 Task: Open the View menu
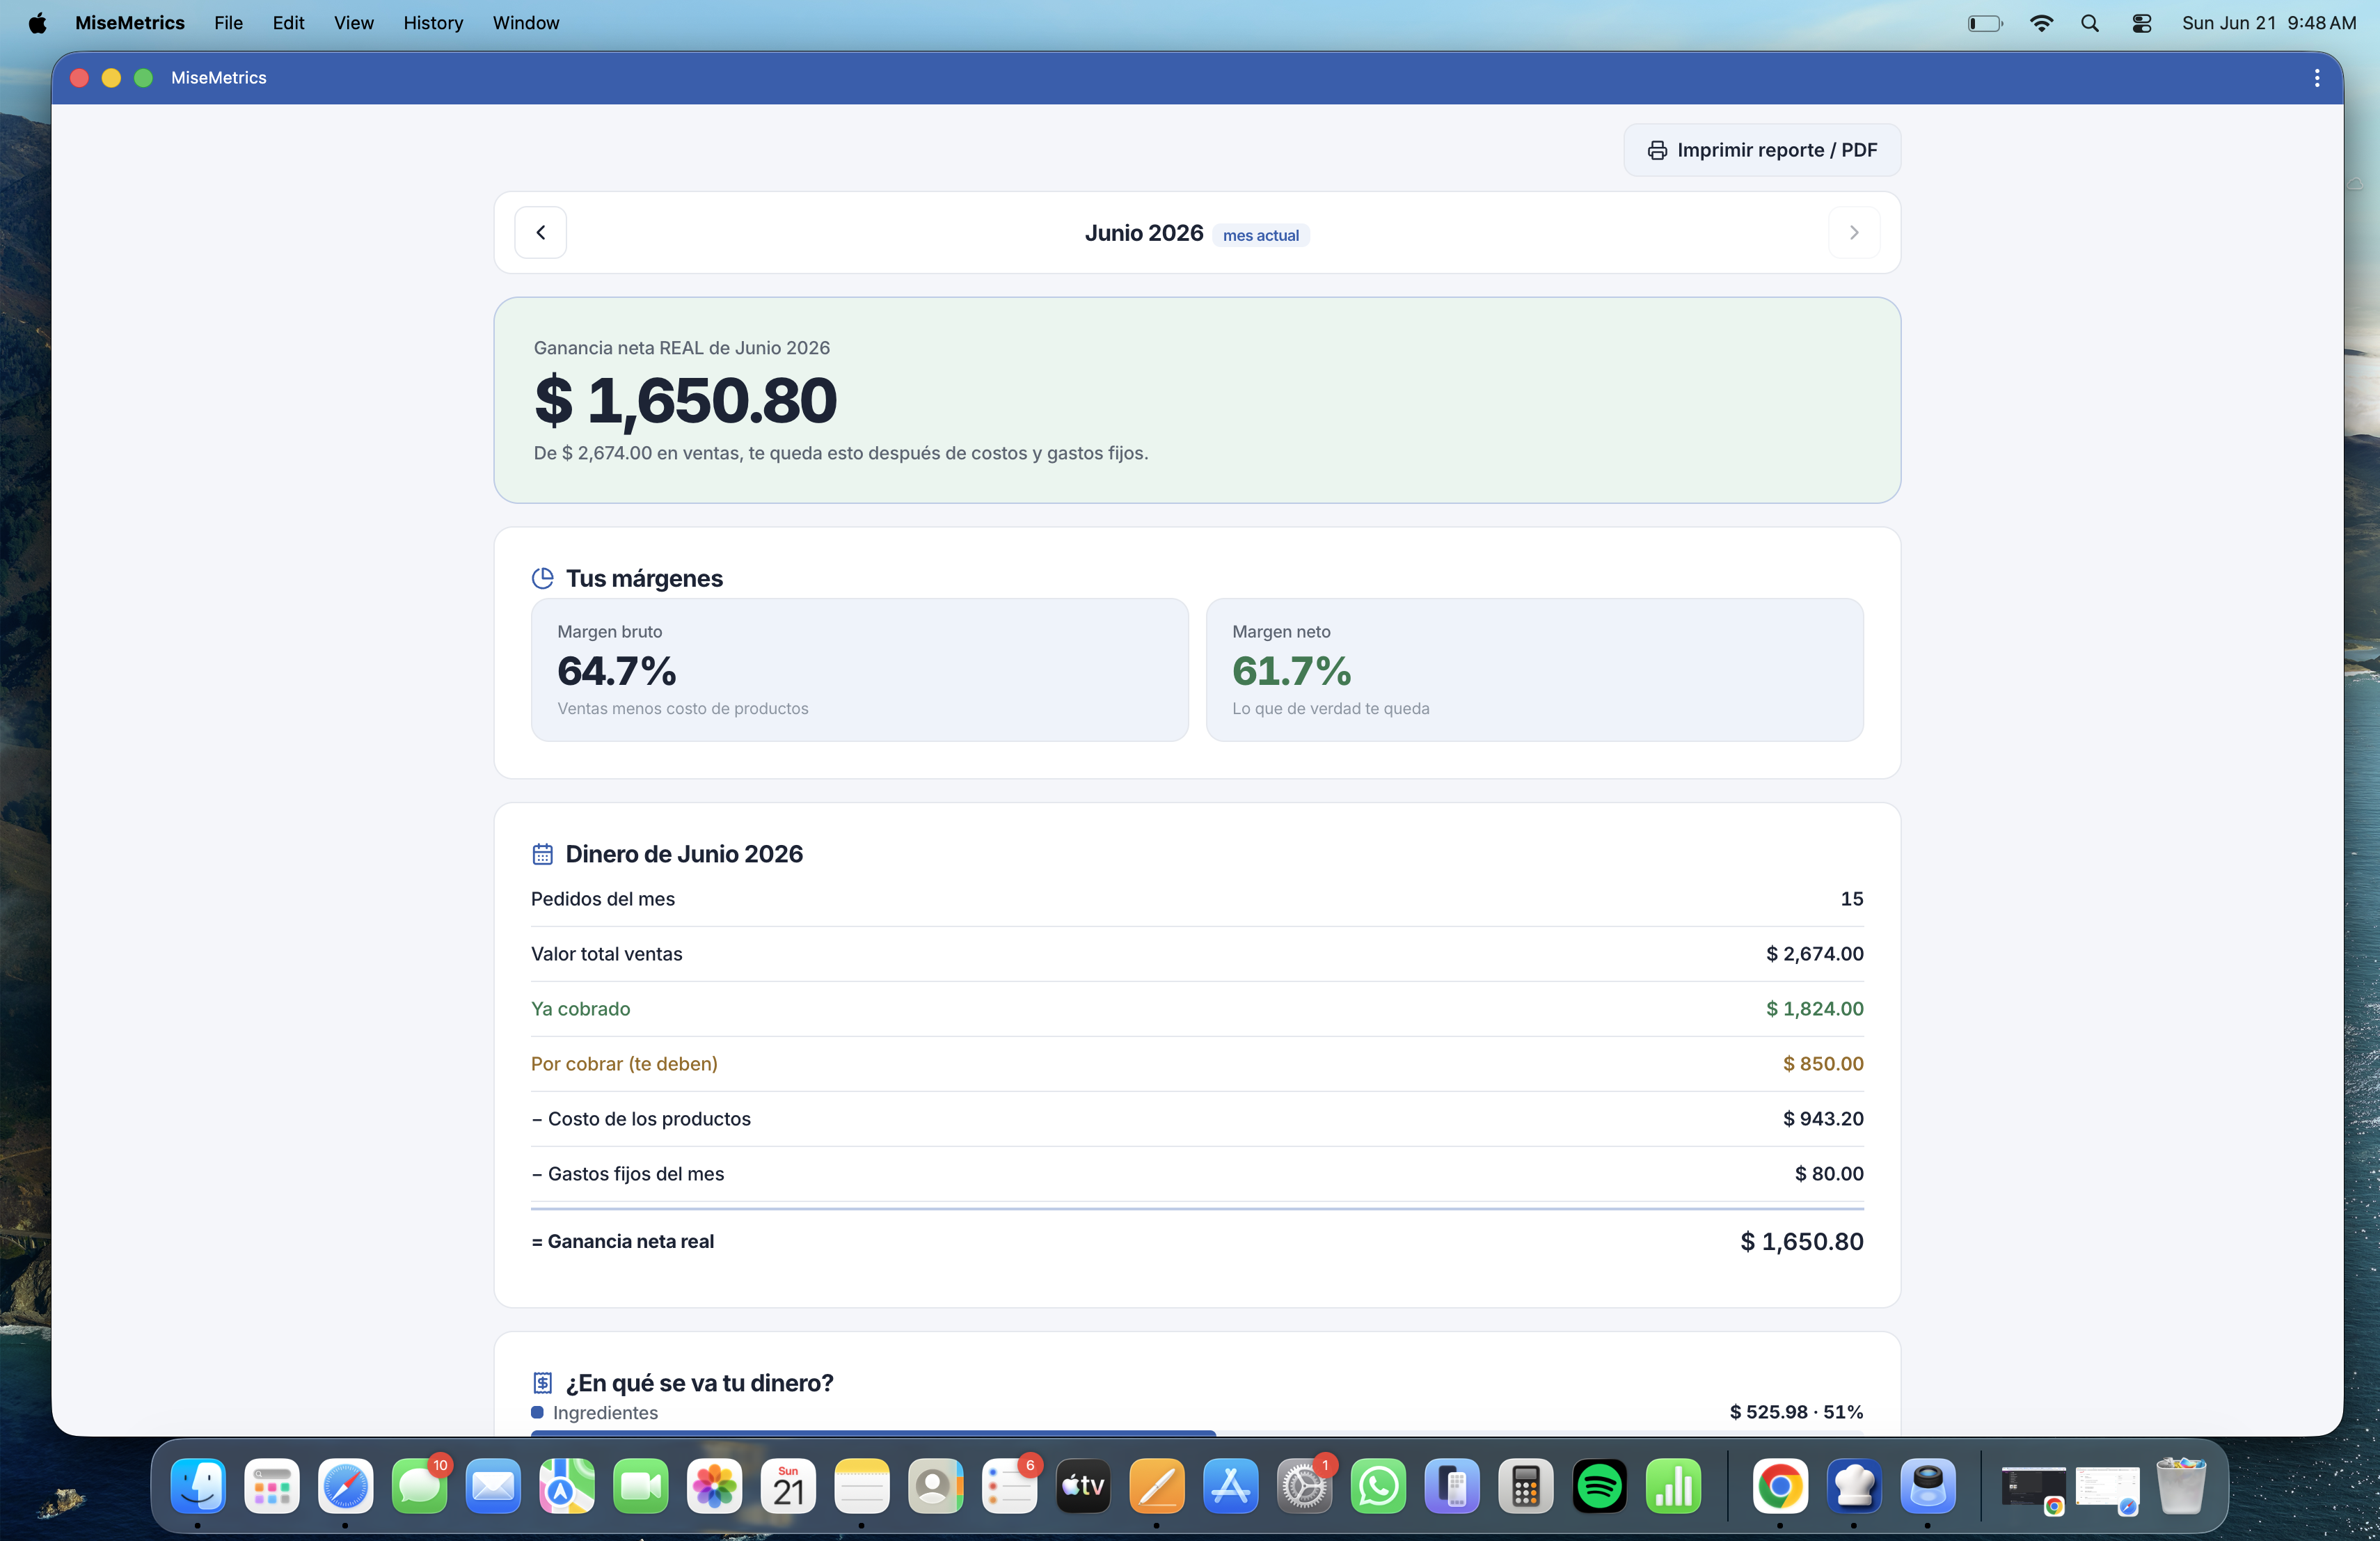353,23
